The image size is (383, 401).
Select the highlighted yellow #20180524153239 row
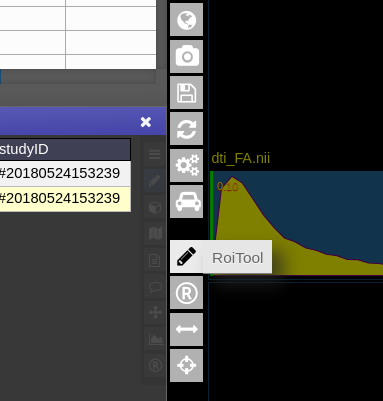[x=65, y=199]
